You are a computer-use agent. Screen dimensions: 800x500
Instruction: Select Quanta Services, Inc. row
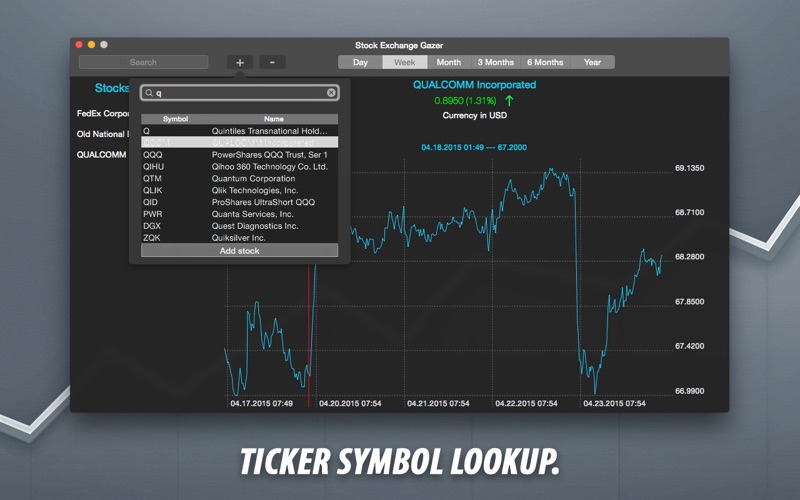pos(239,214)
